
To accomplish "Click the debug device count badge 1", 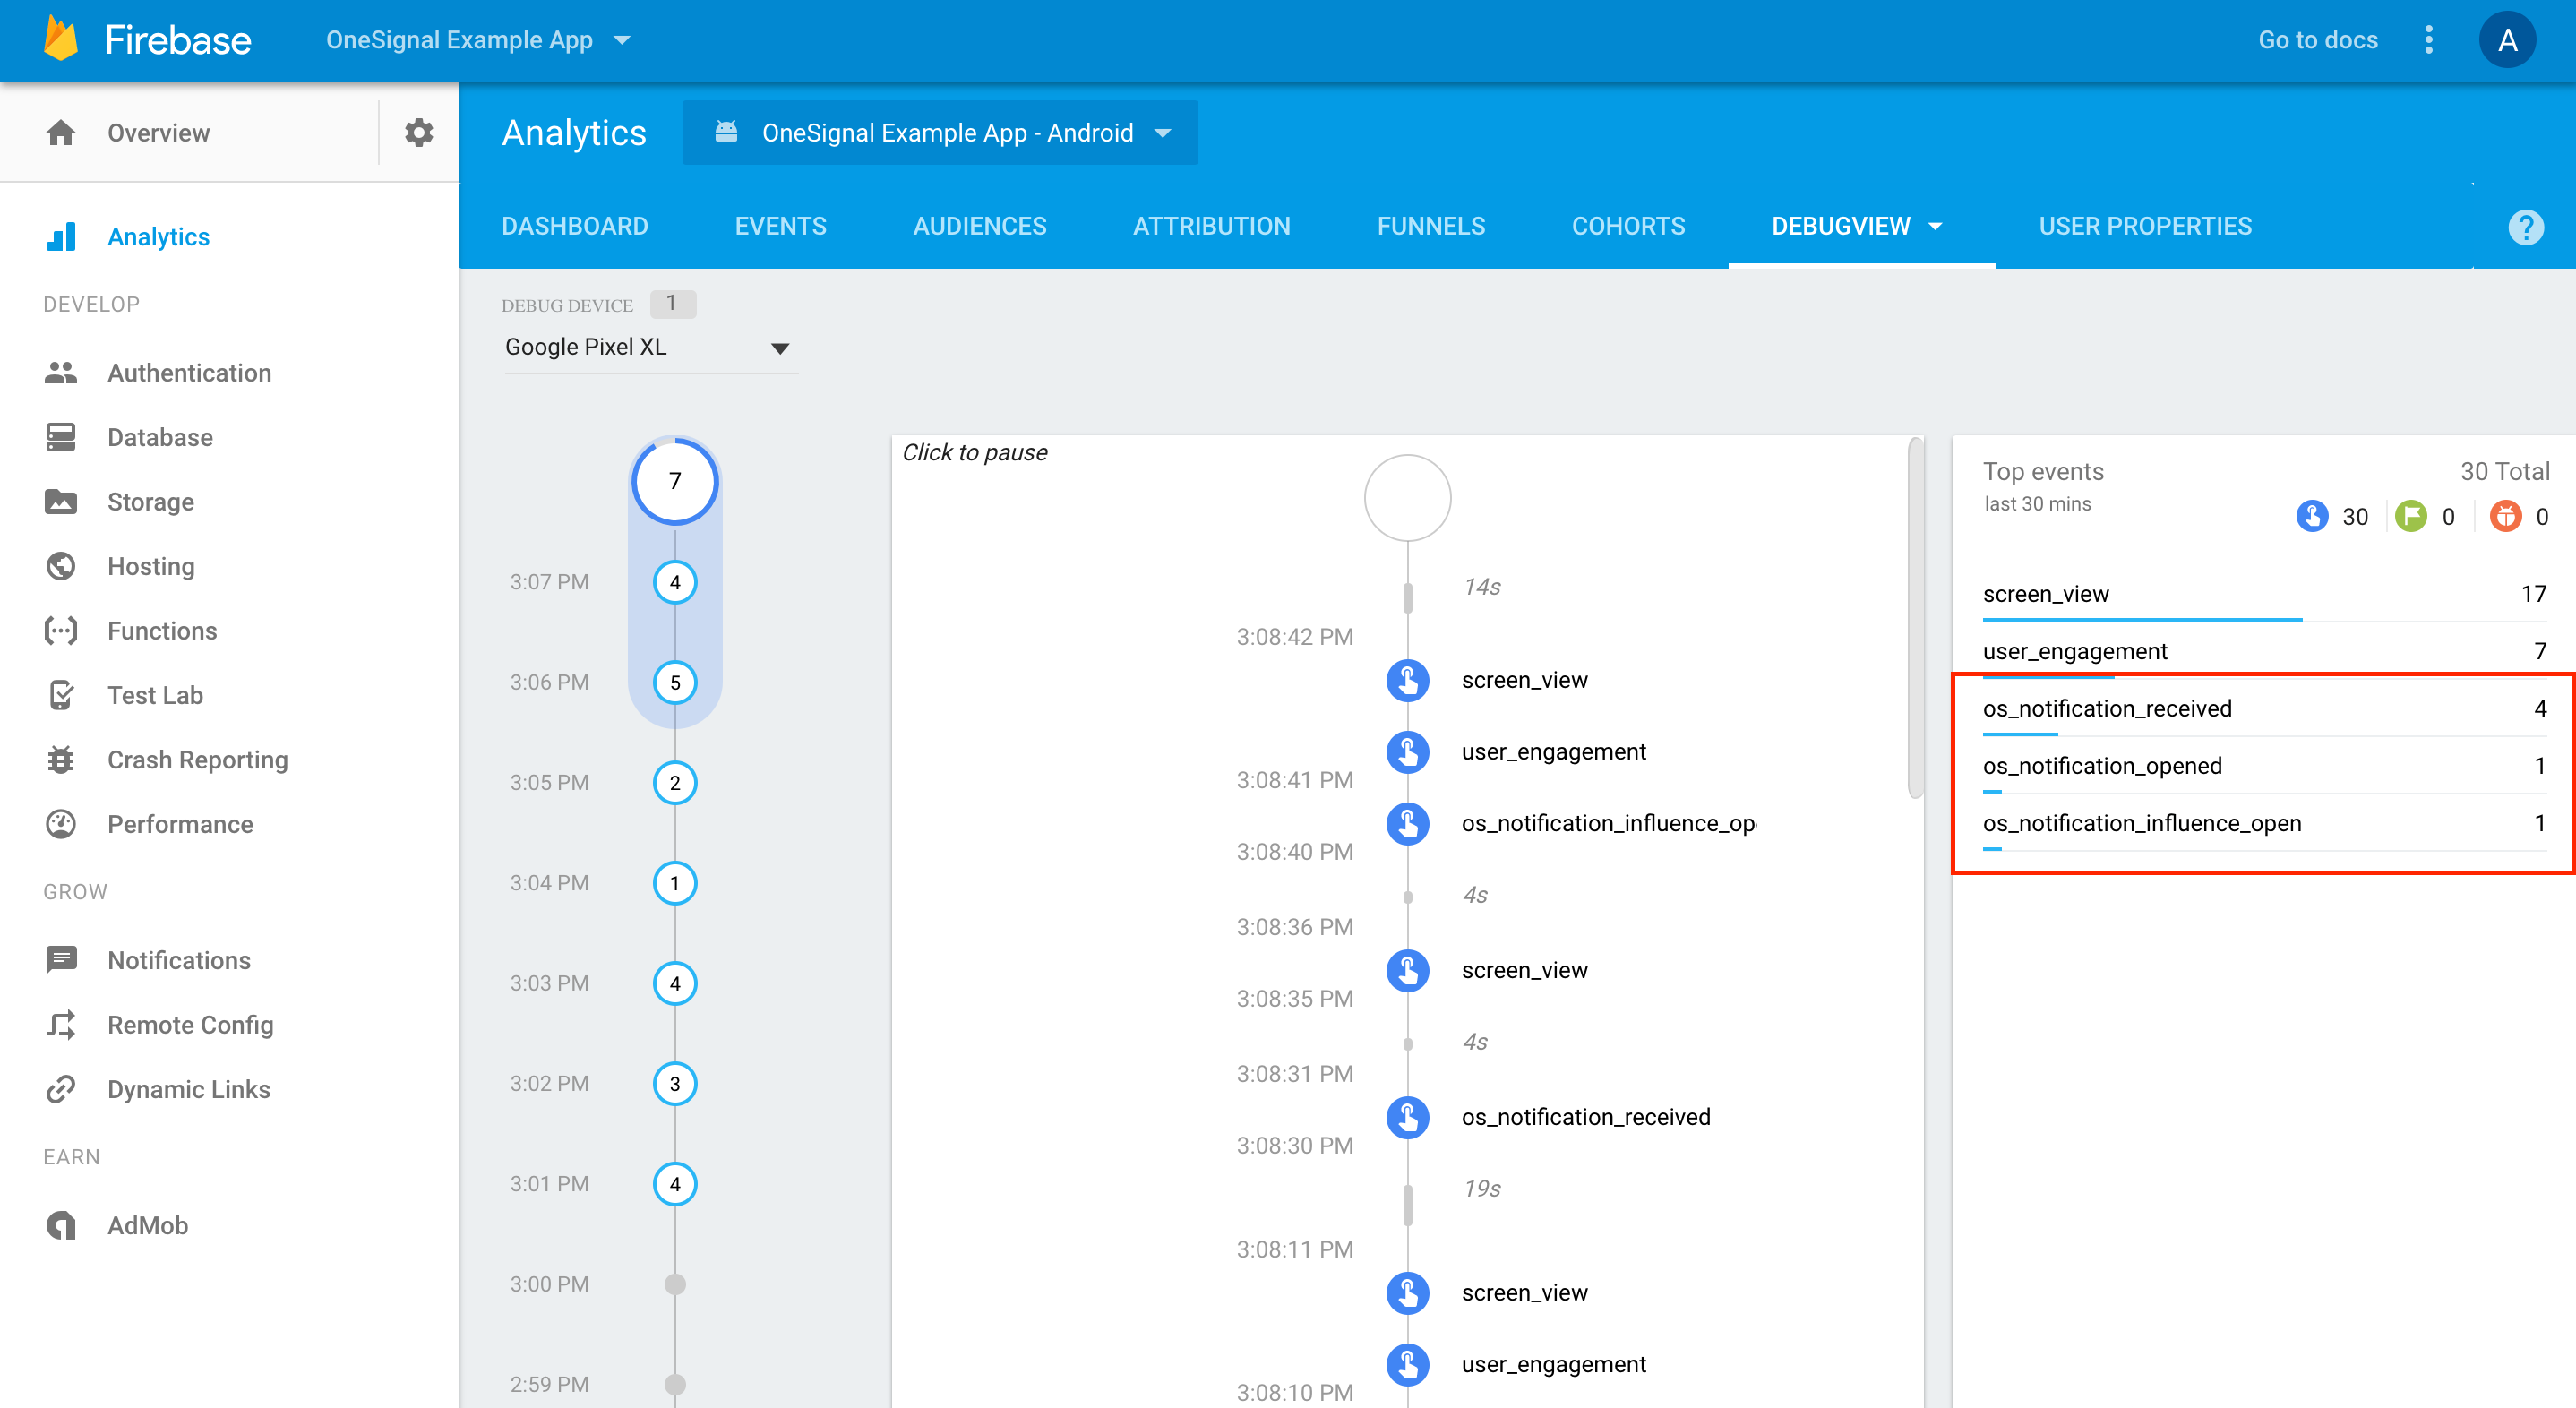I will click(672, 304).
